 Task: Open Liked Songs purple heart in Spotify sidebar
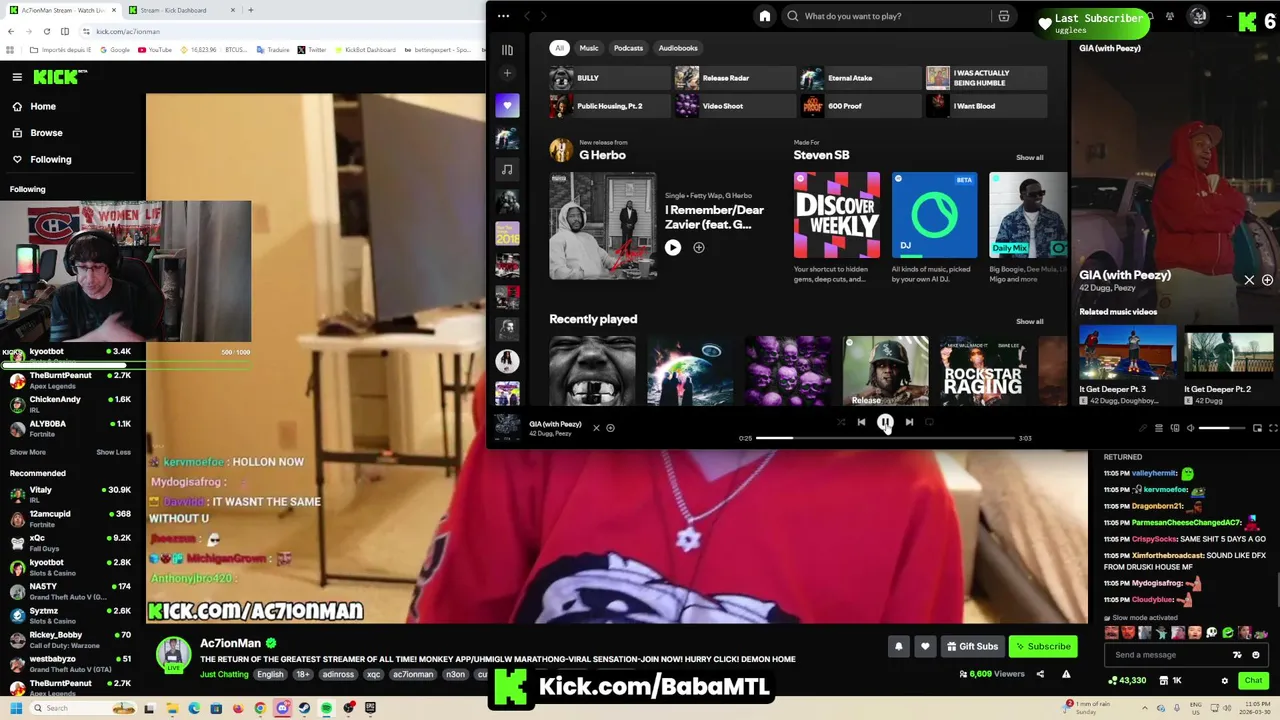[507, 105]
